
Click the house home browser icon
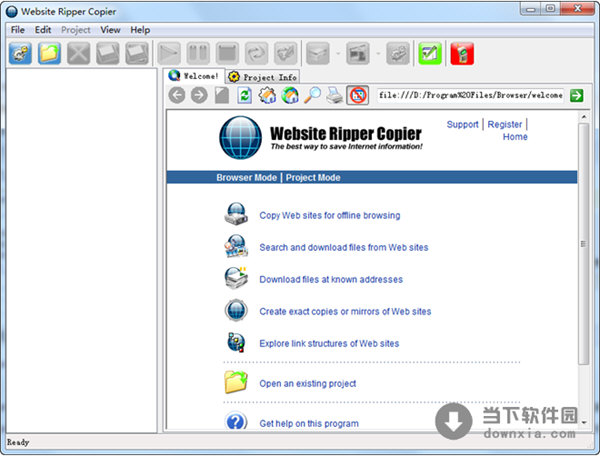267,95
